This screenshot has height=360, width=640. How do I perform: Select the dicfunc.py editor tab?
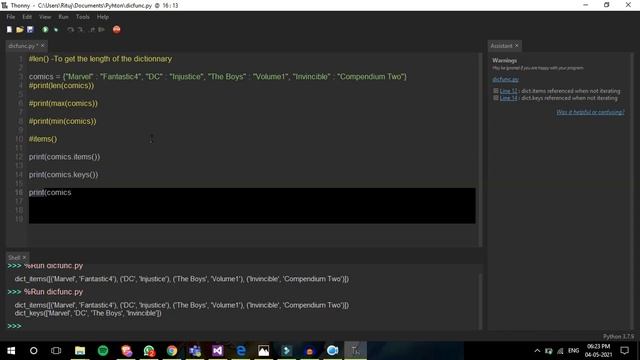(23, 46)
